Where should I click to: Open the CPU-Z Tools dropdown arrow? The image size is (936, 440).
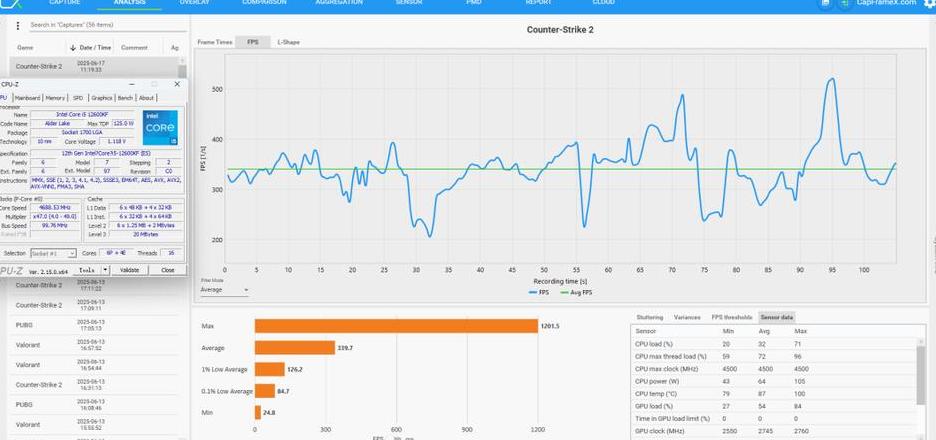pos(105,270)
